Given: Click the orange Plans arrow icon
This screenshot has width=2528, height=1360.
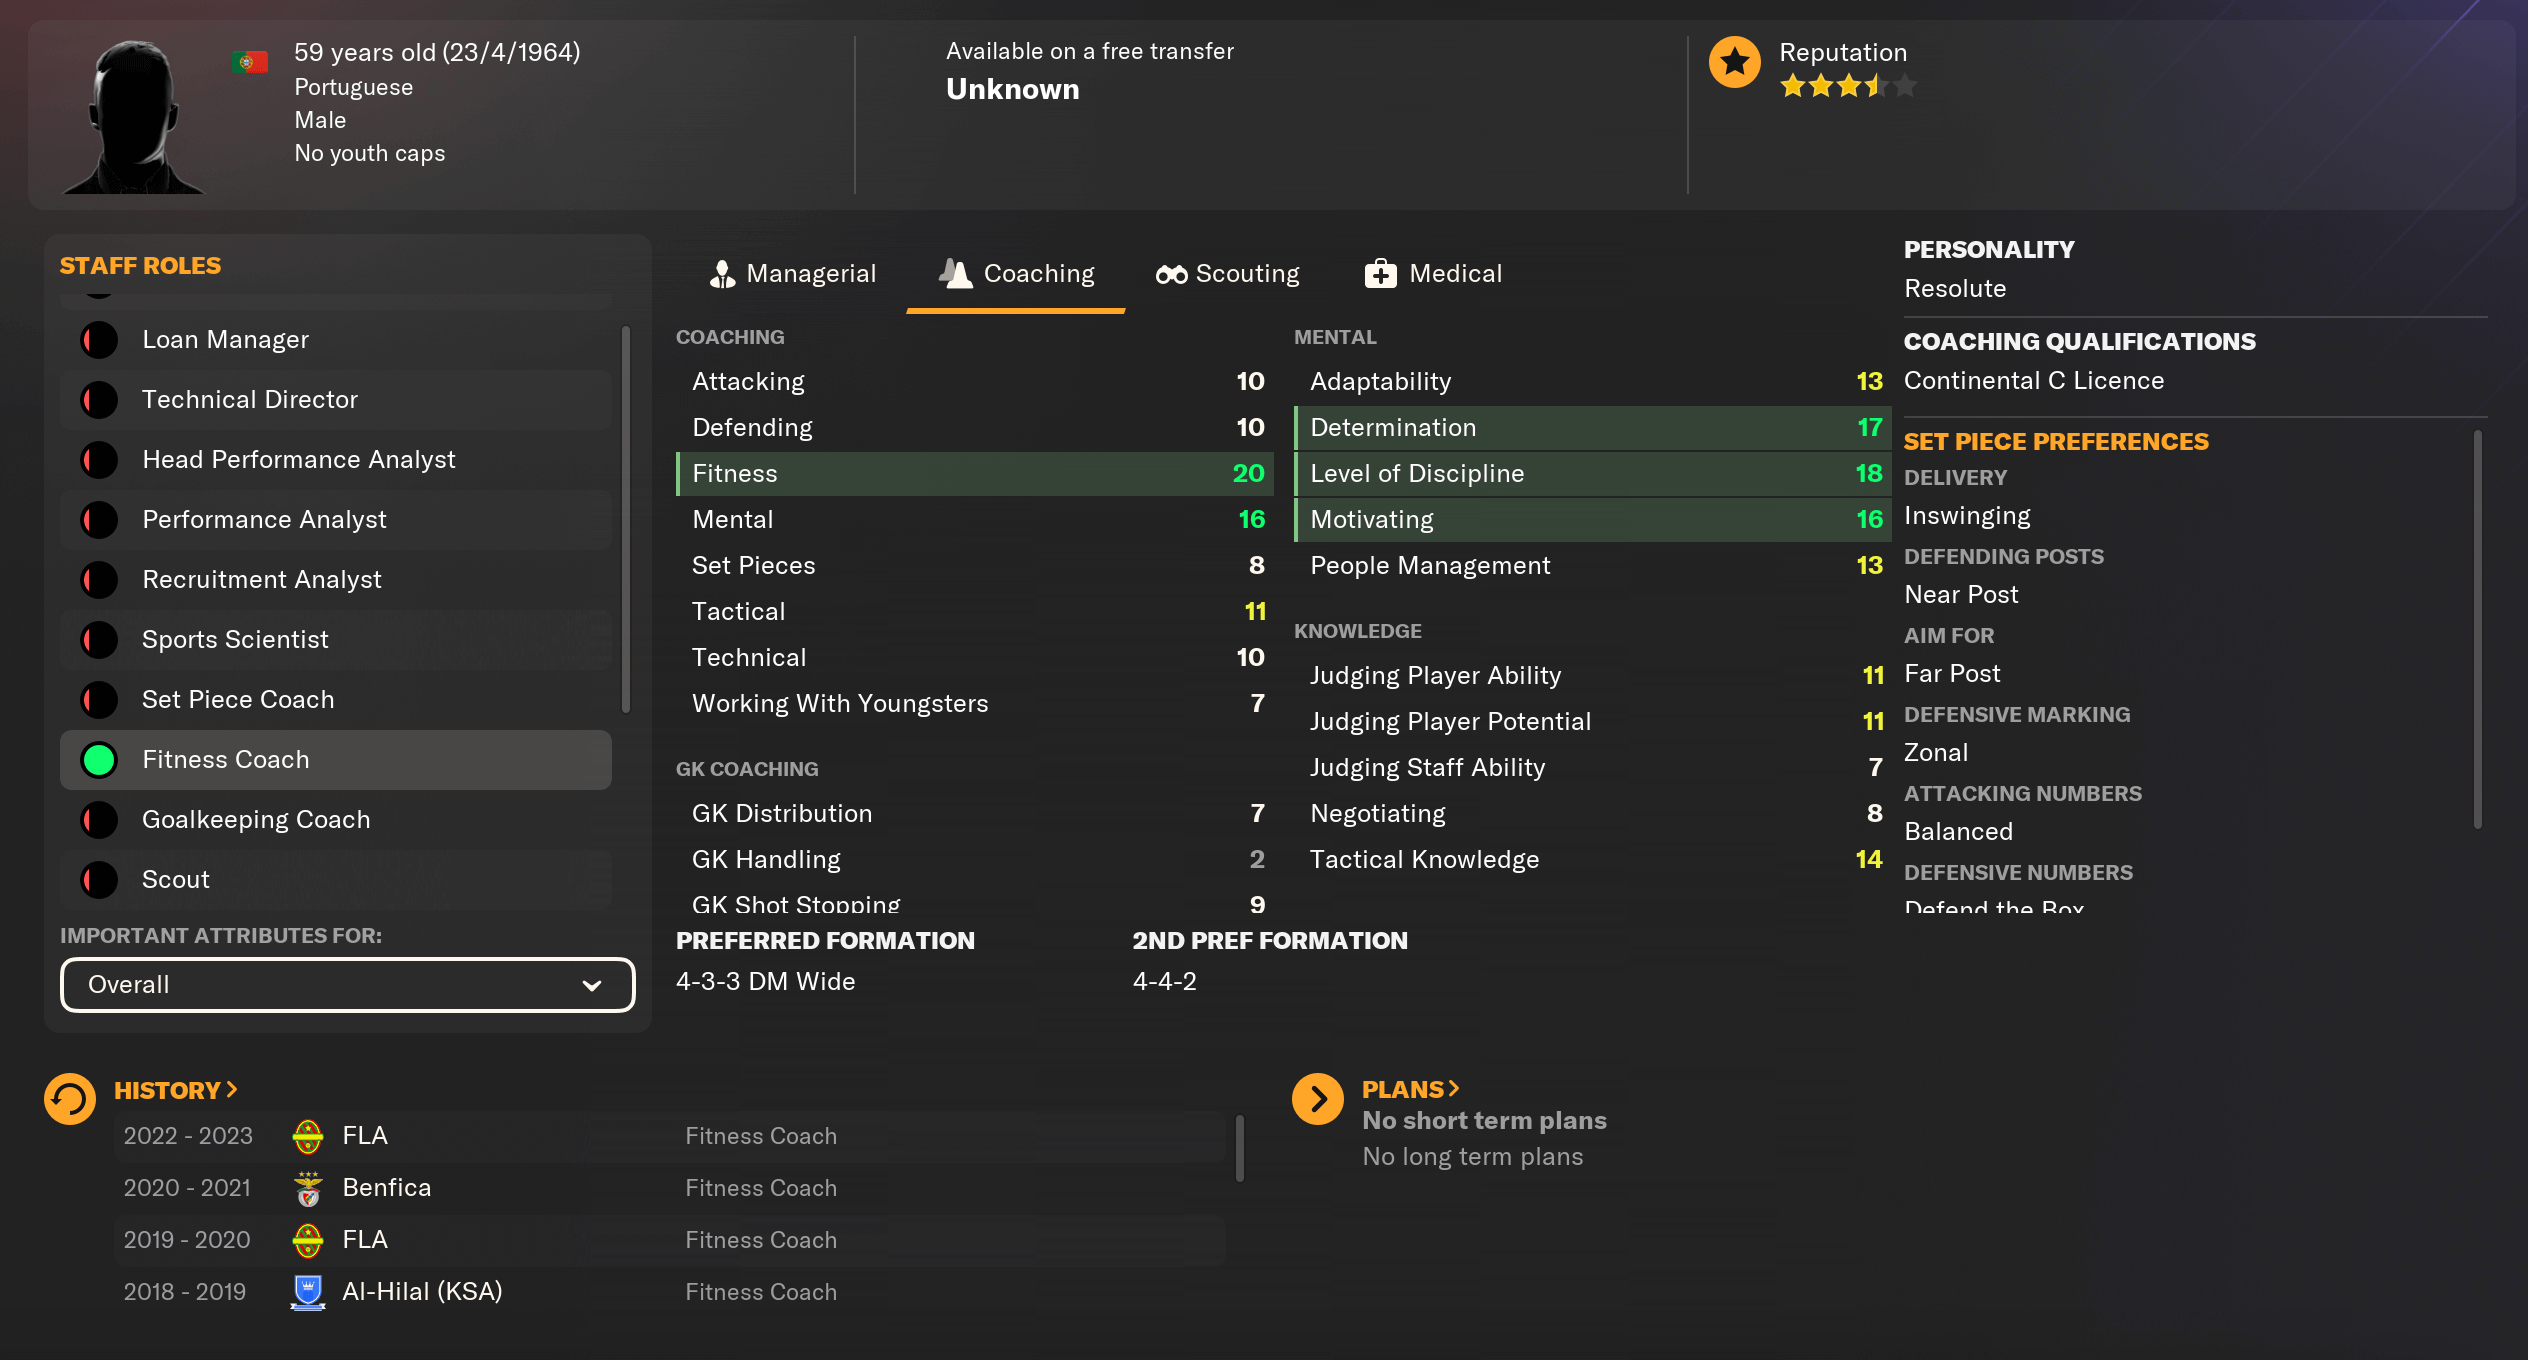Looking at the screenshot, I should (x=1317, y=1098).
